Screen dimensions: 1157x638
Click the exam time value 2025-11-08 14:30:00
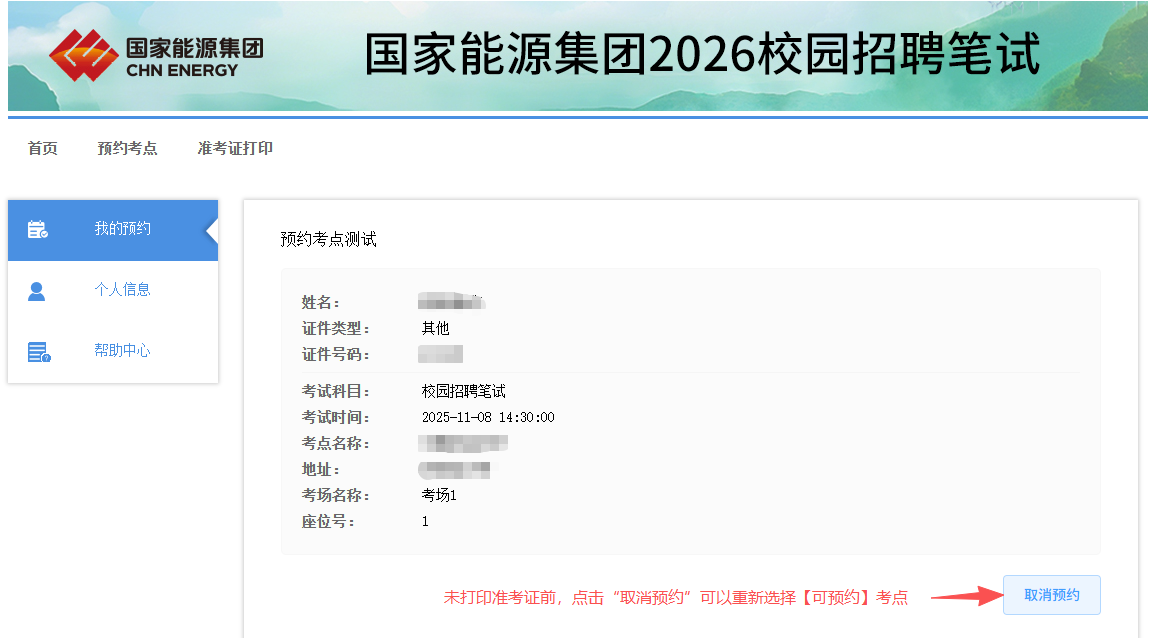click(488, 417)
